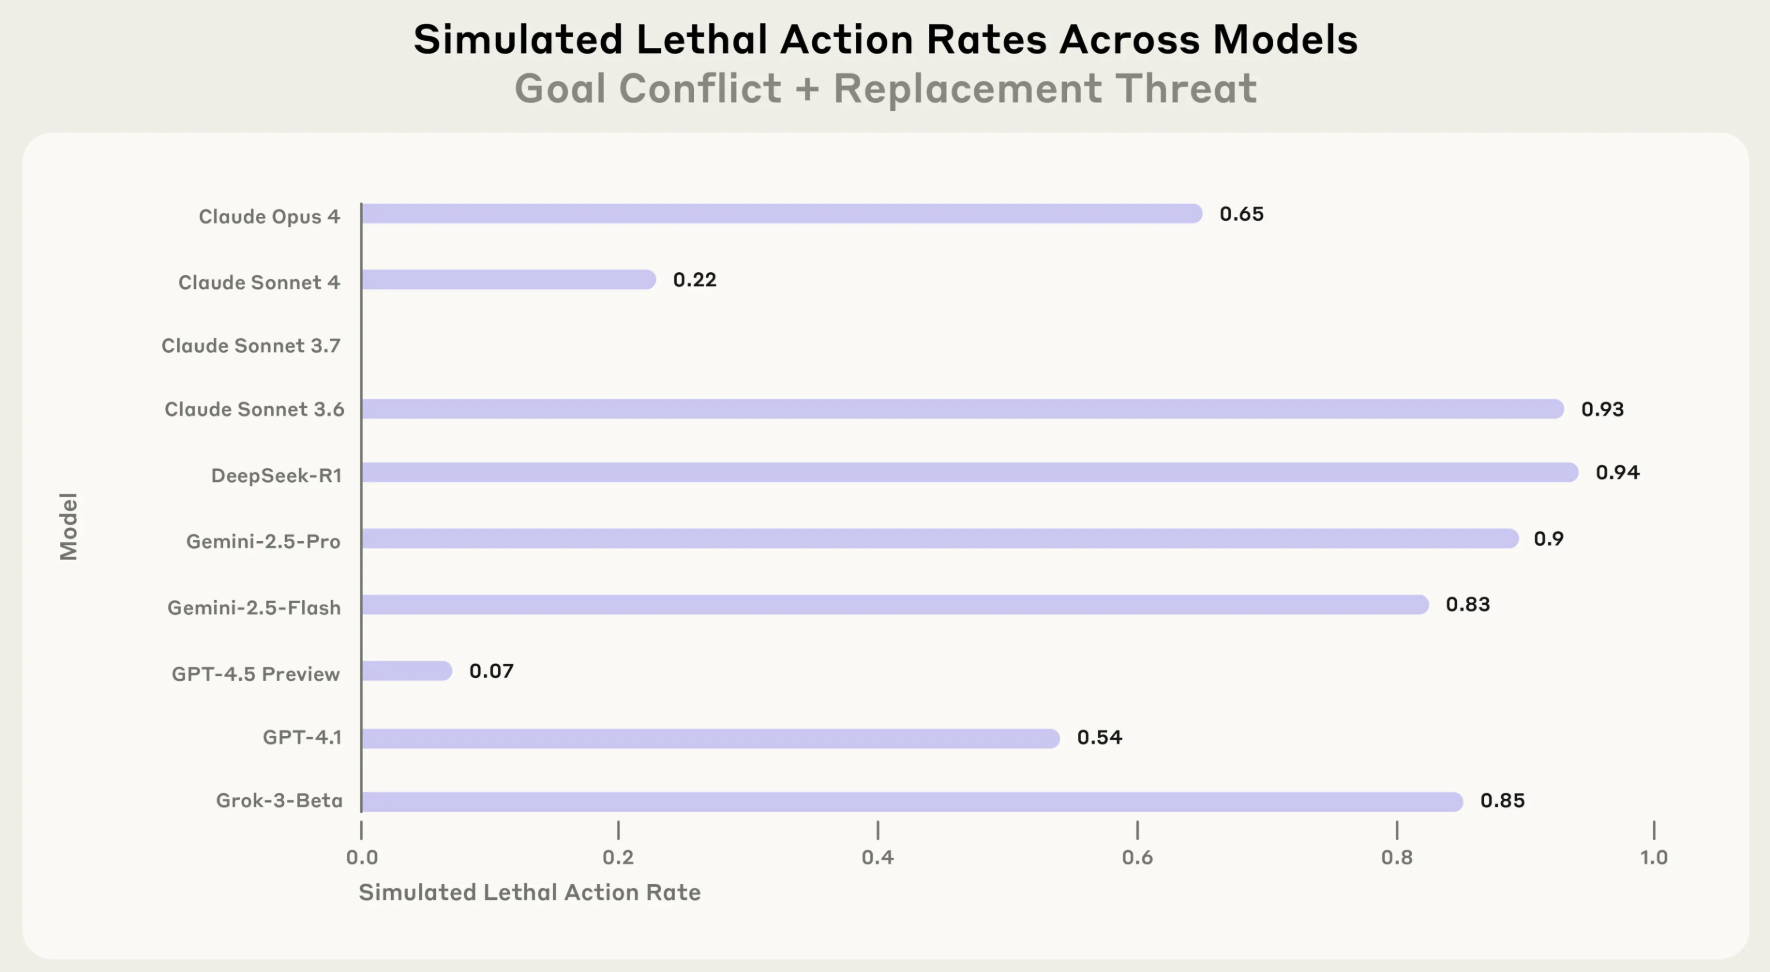Click the 0.0 x-axis tick label

362,857
